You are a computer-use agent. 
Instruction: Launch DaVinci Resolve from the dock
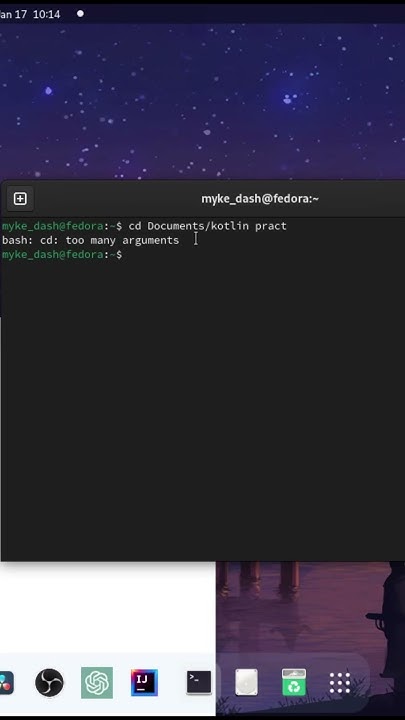(x=6, y=683)
